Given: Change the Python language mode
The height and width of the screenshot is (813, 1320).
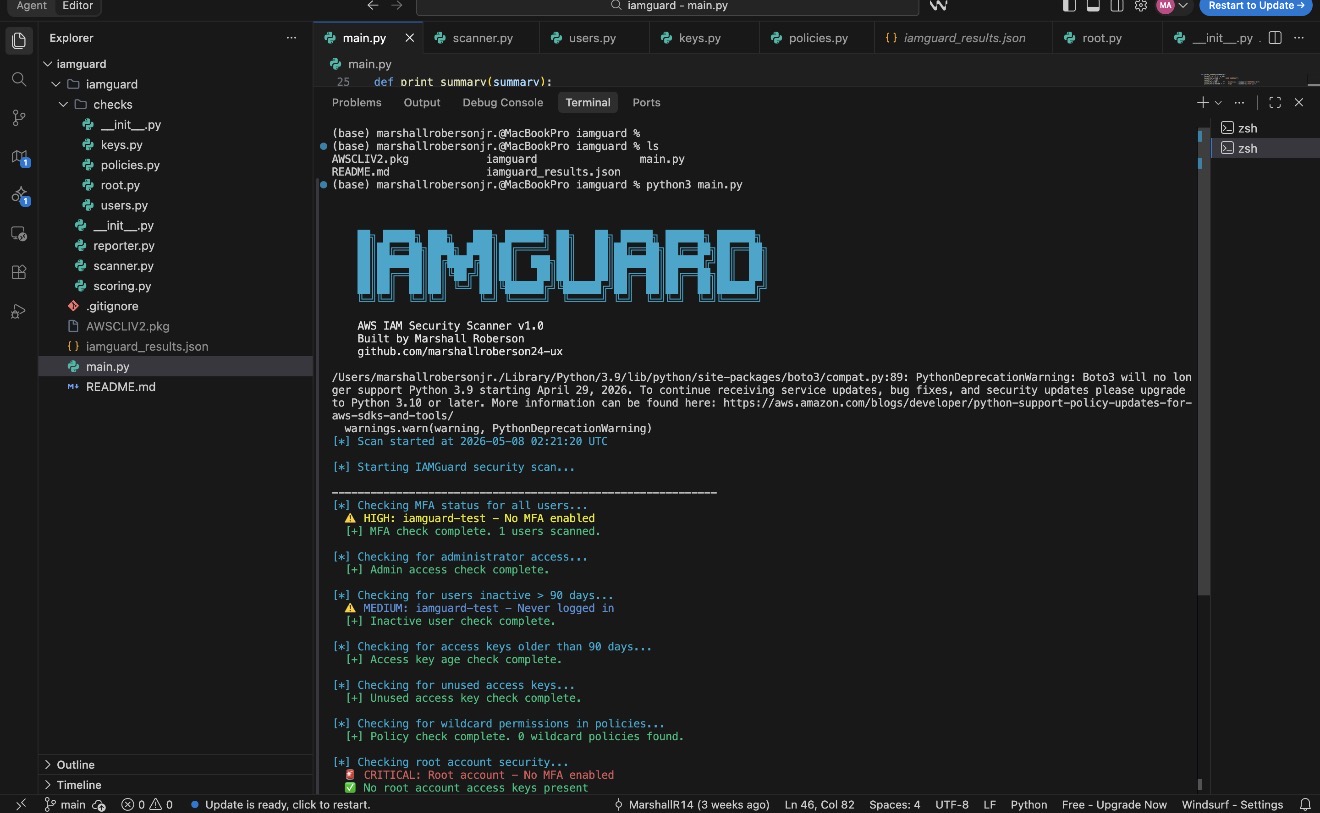Looking at the screenshot, I should pos(1029,804).
